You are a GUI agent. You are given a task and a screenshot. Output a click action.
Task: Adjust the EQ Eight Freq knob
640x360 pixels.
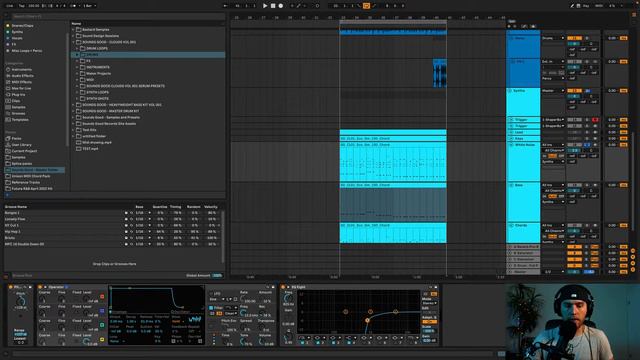[288, 299]
